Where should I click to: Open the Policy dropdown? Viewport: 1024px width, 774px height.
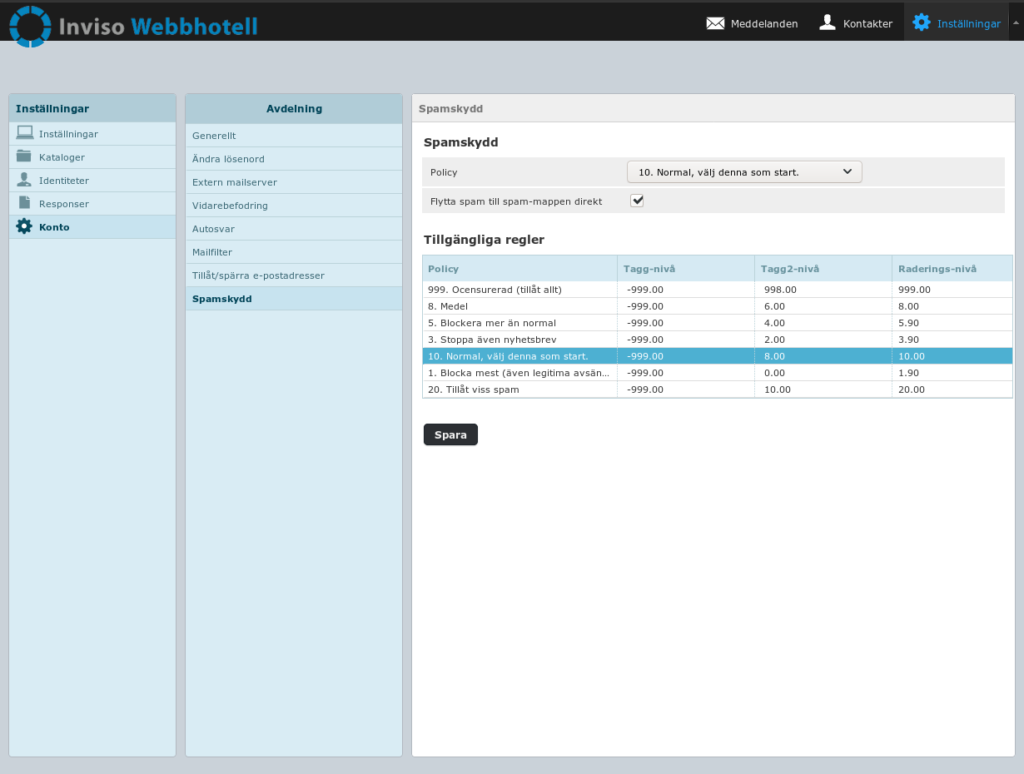744,172
